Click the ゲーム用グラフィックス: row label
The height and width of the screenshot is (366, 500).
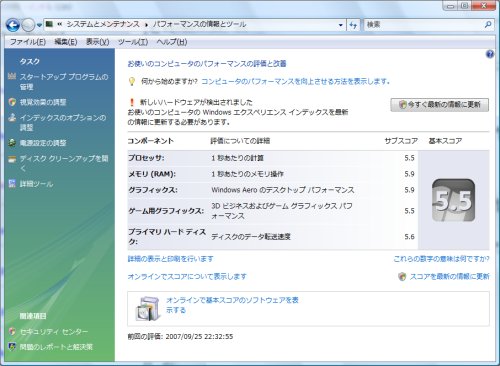(x=166, y=211)
